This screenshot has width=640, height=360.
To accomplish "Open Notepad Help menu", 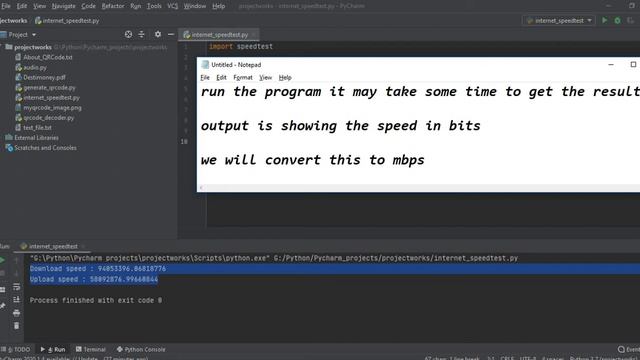I will [x=285, y=78].
